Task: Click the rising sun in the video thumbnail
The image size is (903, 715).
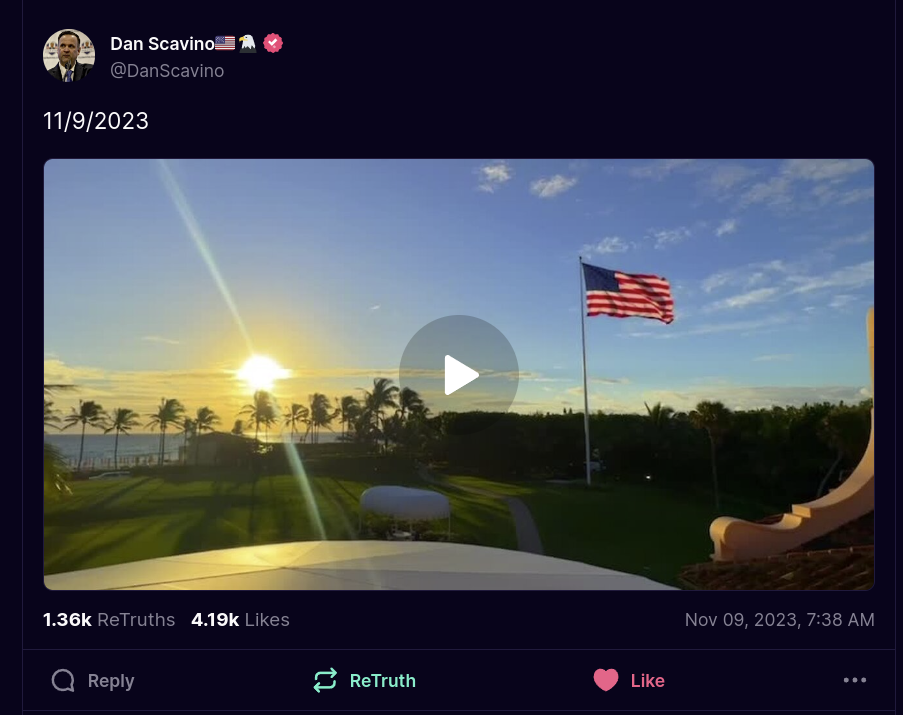Action: point(261,372)
